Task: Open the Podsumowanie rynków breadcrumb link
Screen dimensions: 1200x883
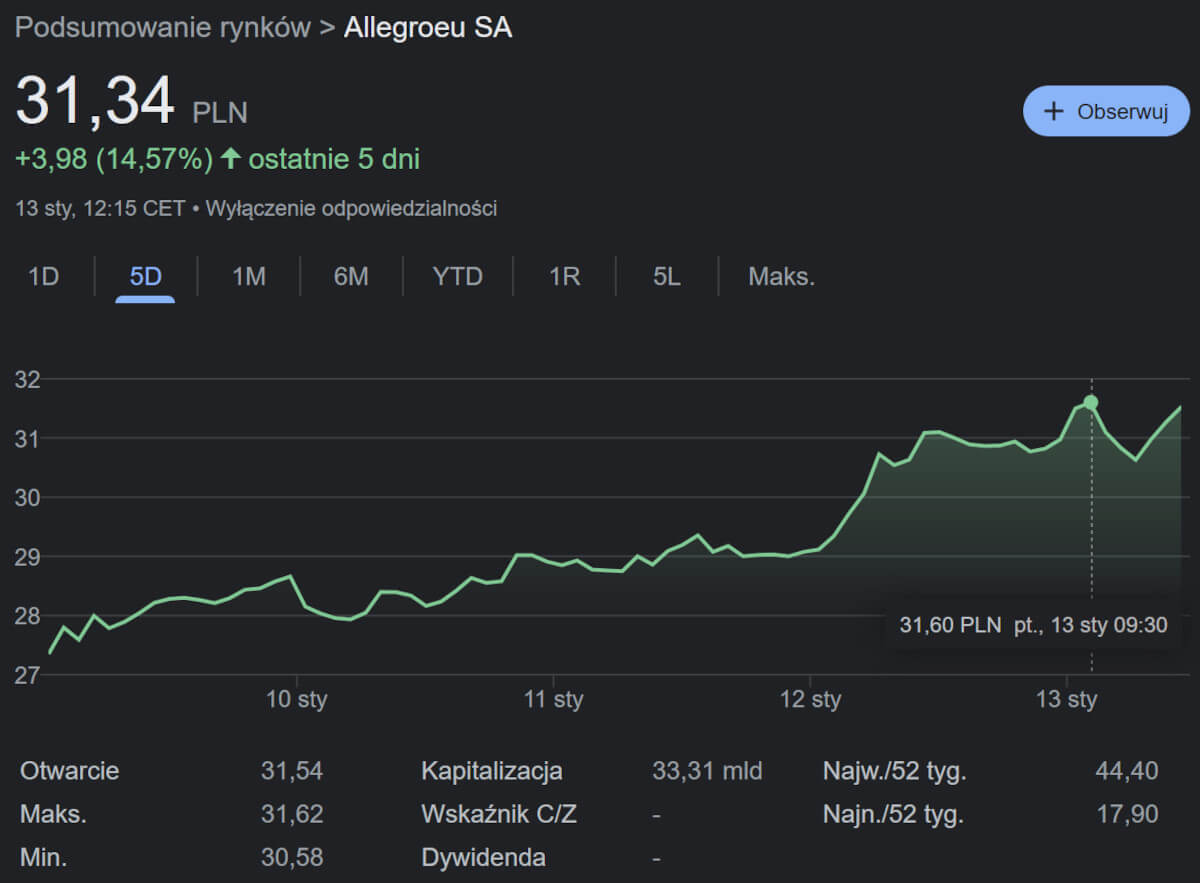Action: click(162, 28)
